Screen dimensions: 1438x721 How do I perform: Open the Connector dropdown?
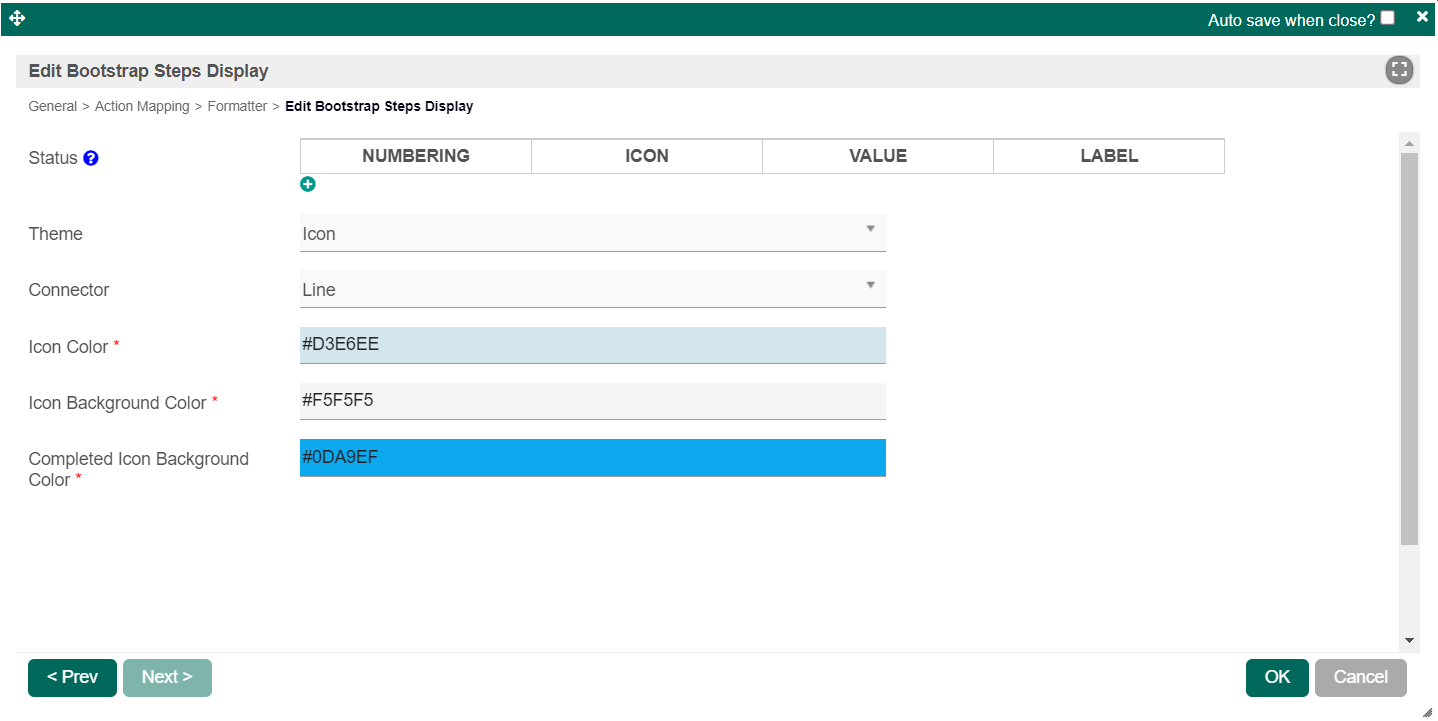point(592,289)
